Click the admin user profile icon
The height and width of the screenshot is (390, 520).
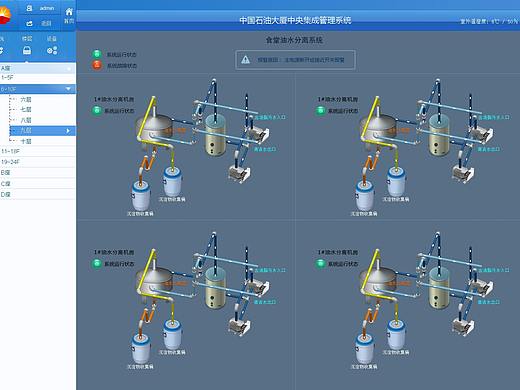click(29, 8)
